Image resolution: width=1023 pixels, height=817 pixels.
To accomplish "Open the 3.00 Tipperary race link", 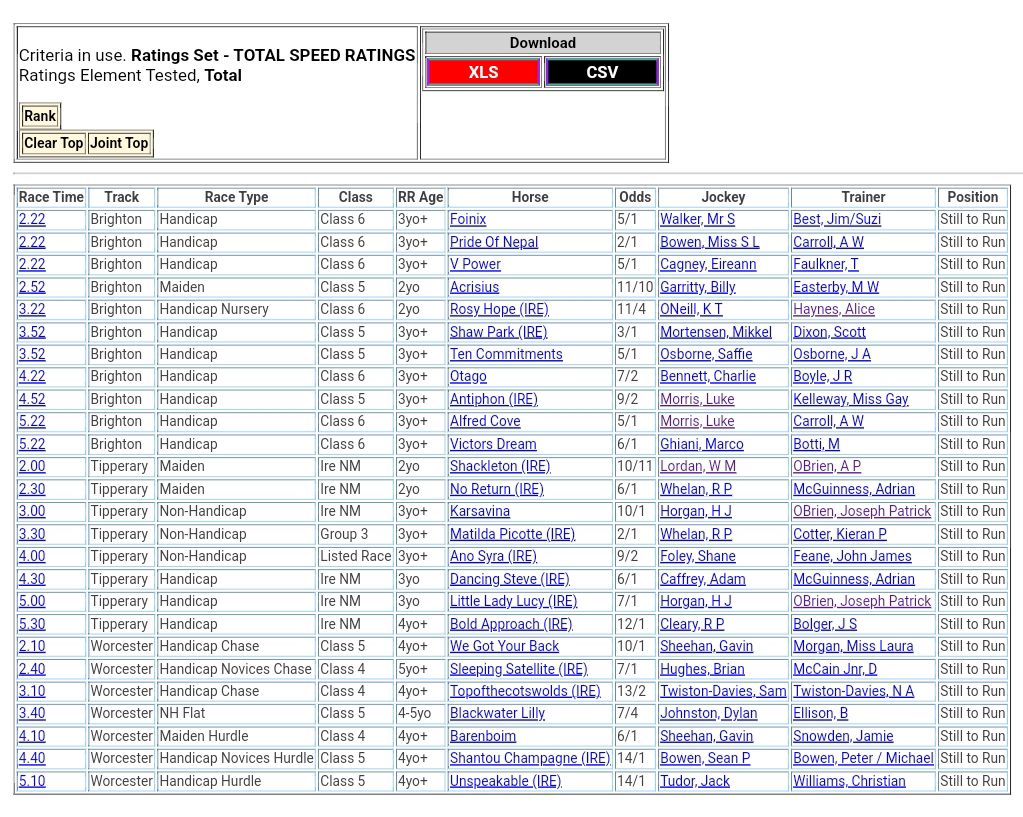I will point(32,511).
